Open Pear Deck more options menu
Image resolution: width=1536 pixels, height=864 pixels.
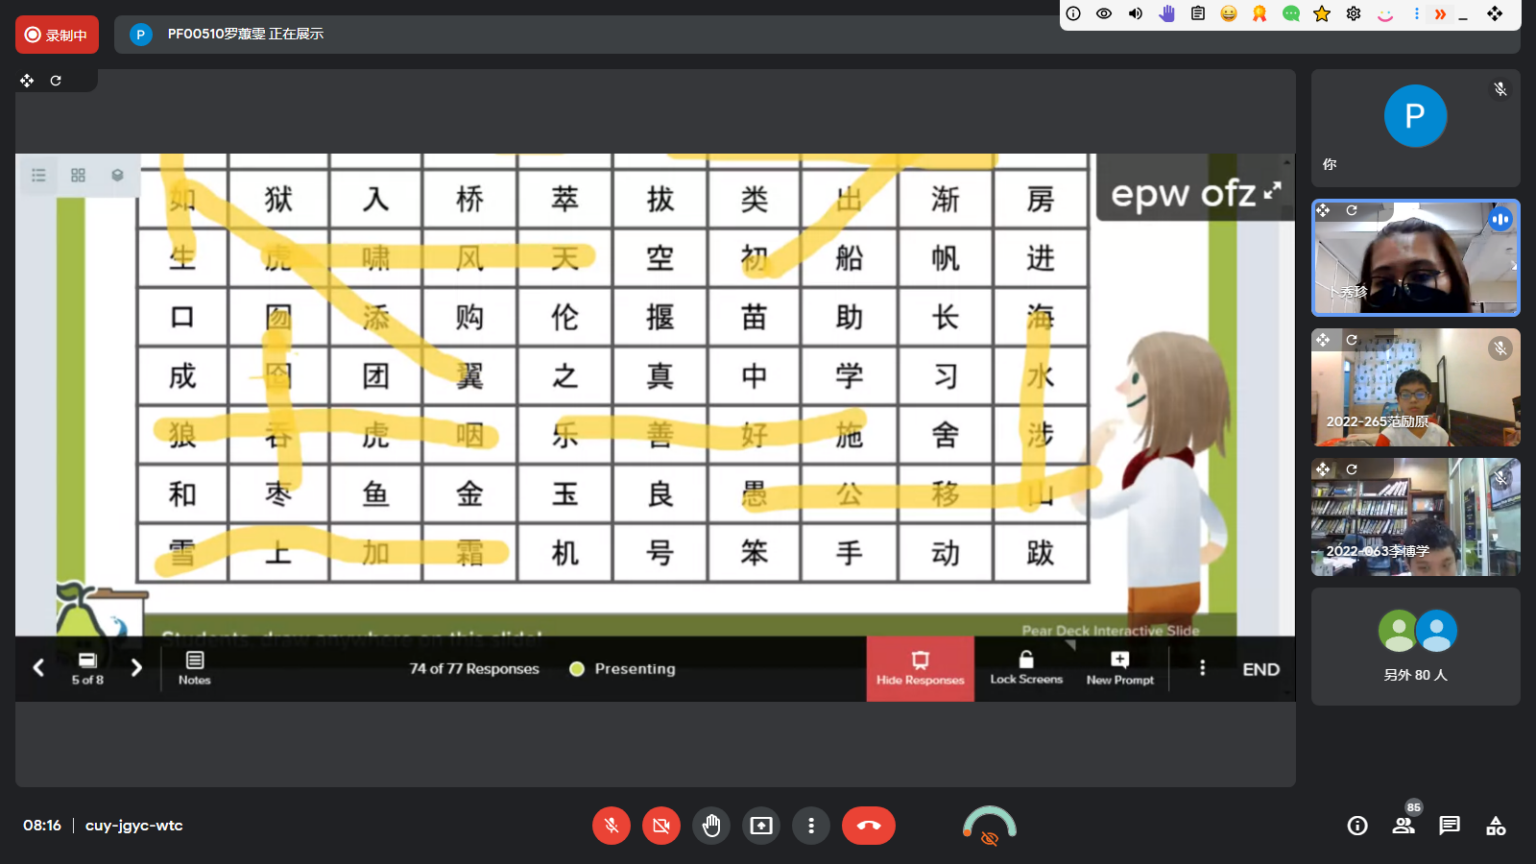point(1202,668)
